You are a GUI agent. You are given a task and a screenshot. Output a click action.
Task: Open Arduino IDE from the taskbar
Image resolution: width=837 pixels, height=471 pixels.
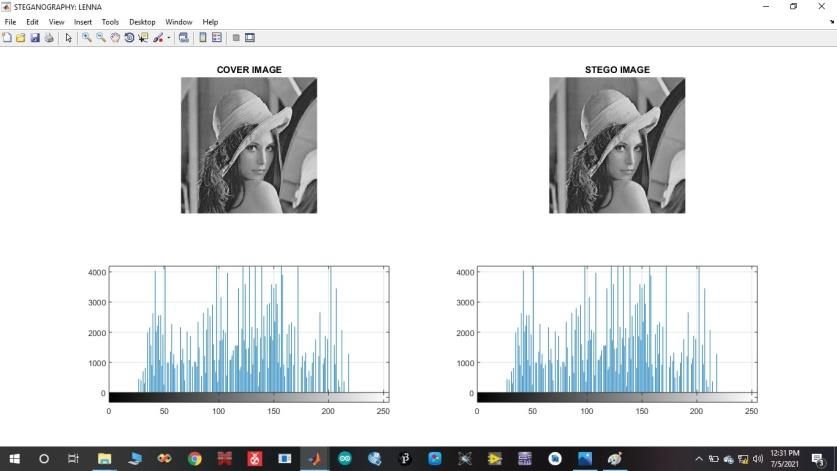click(345, 459)
